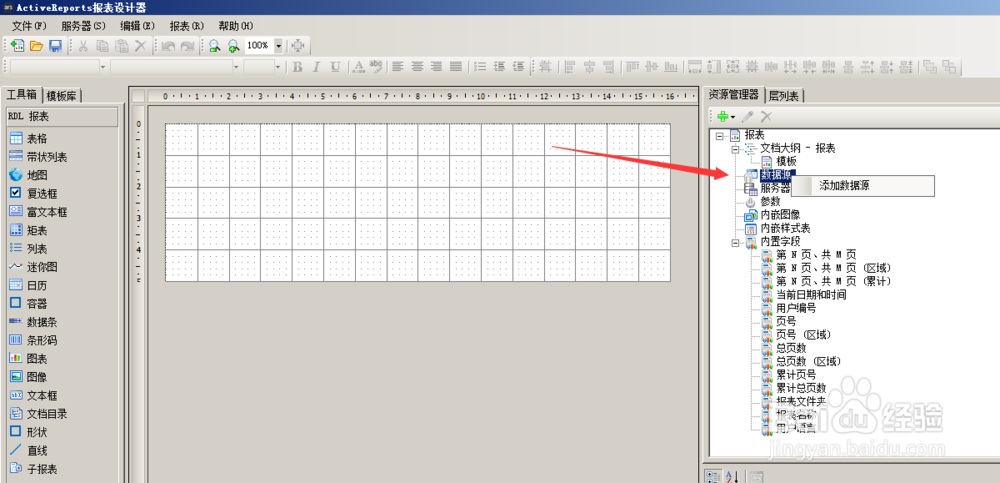Open the 文件(F) menu
This screenshot has width=1000, height=483.
[x=29, y=26]
